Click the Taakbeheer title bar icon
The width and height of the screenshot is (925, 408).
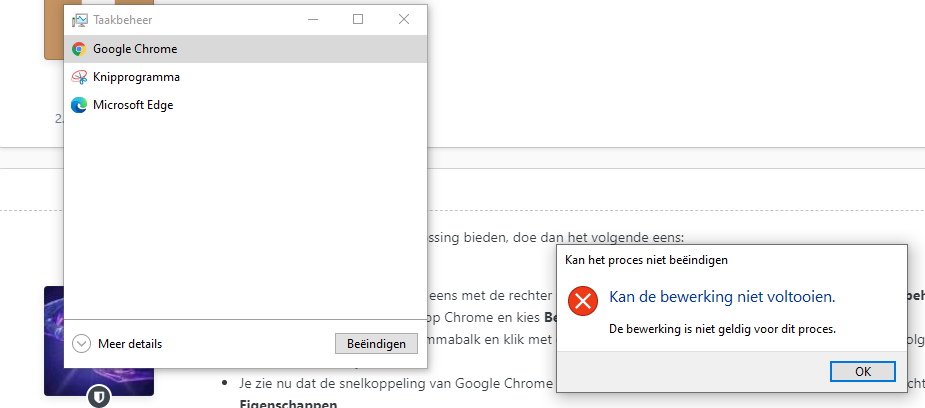click(79, 20)
